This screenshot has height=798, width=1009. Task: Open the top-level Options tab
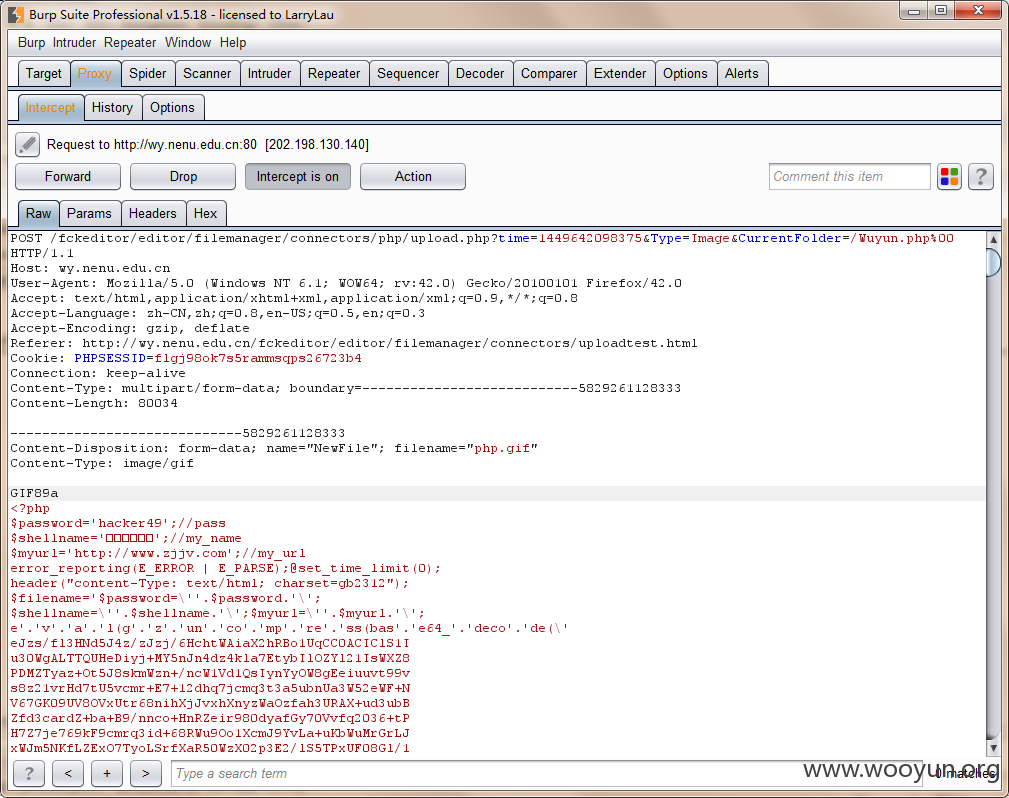pyautogui.click(x=685, y=73)
